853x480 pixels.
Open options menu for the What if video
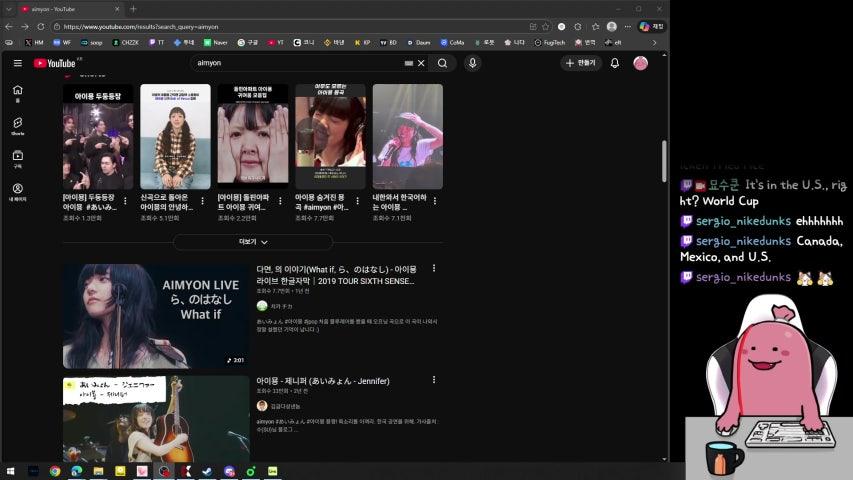point(433,269)
